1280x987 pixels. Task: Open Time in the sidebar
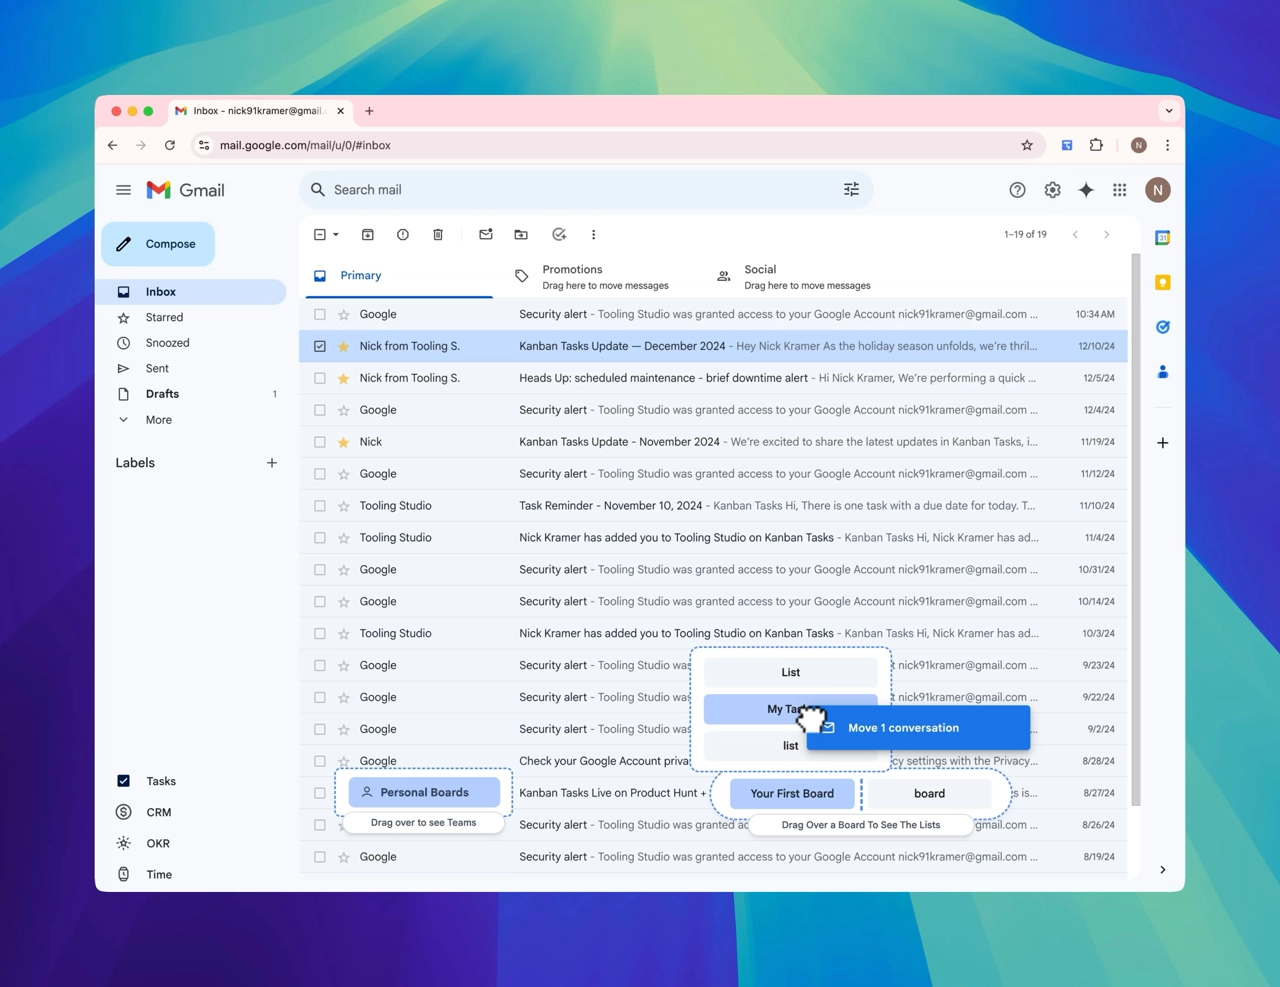[x=159, y=874]
